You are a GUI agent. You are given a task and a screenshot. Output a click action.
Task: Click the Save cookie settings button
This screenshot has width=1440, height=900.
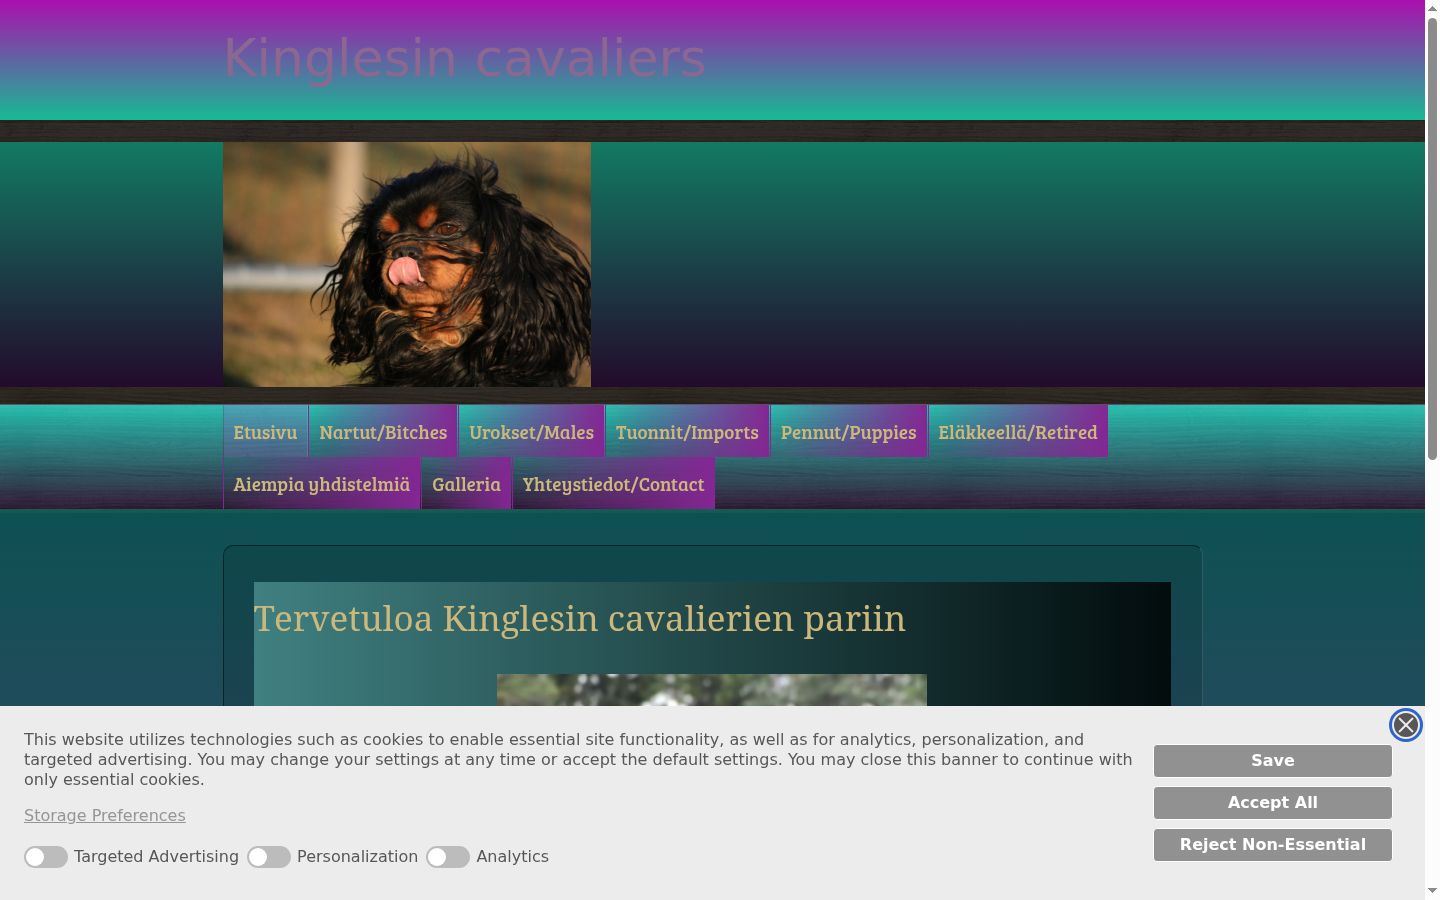tap(1273, 761)
